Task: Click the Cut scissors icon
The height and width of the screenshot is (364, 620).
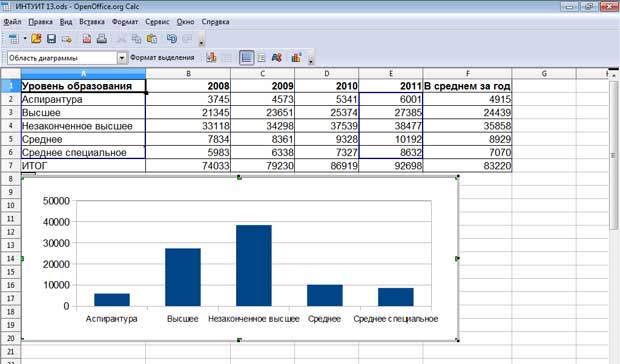Action: point(121,39)
